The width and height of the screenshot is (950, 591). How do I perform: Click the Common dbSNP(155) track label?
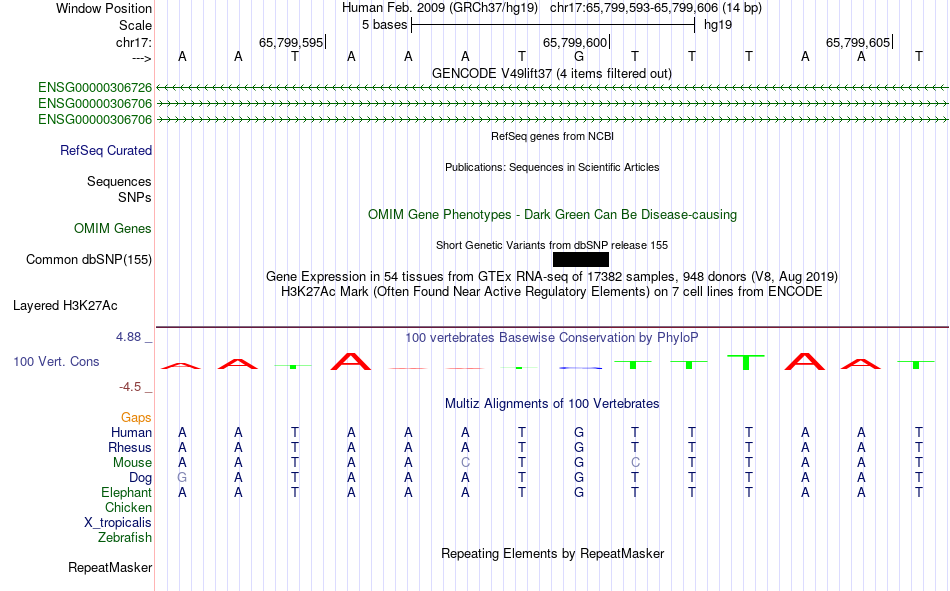(89, 259)
